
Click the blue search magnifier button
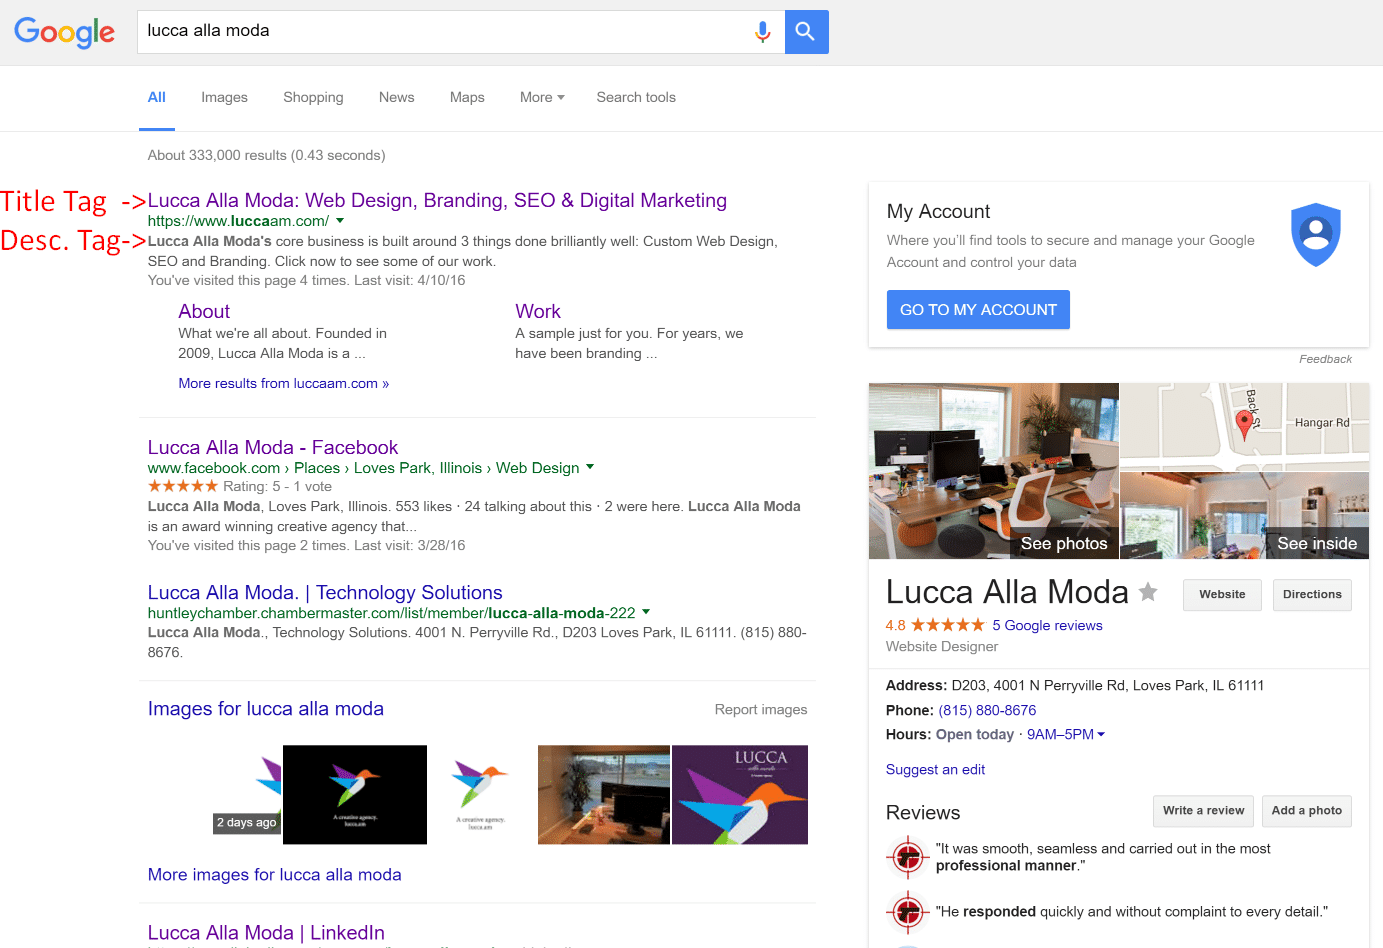pos(806,32)
